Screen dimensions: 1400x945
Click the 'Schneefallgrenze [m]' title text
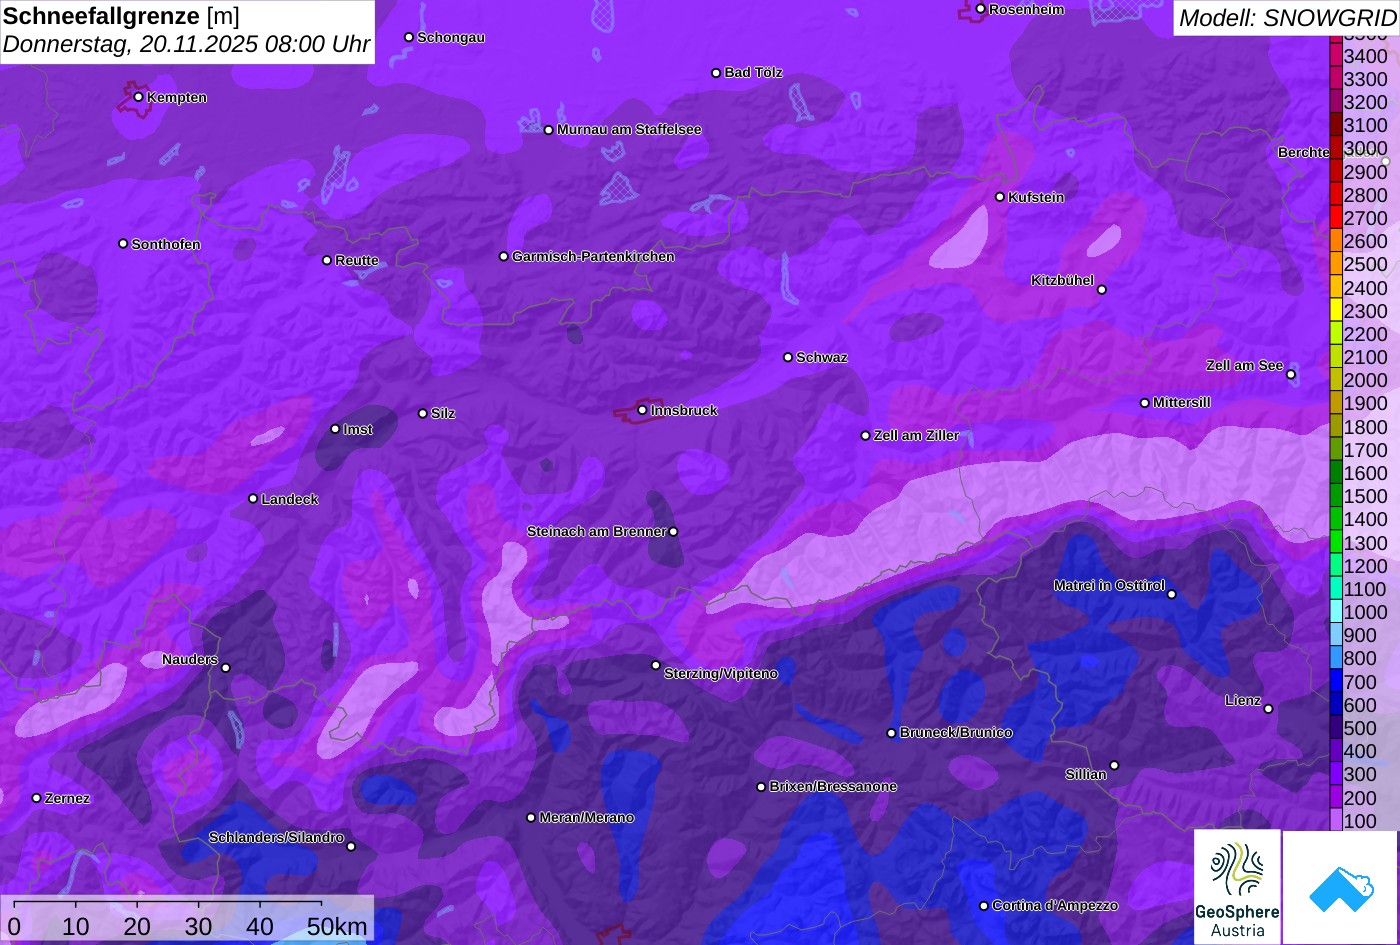click(121, 16)
